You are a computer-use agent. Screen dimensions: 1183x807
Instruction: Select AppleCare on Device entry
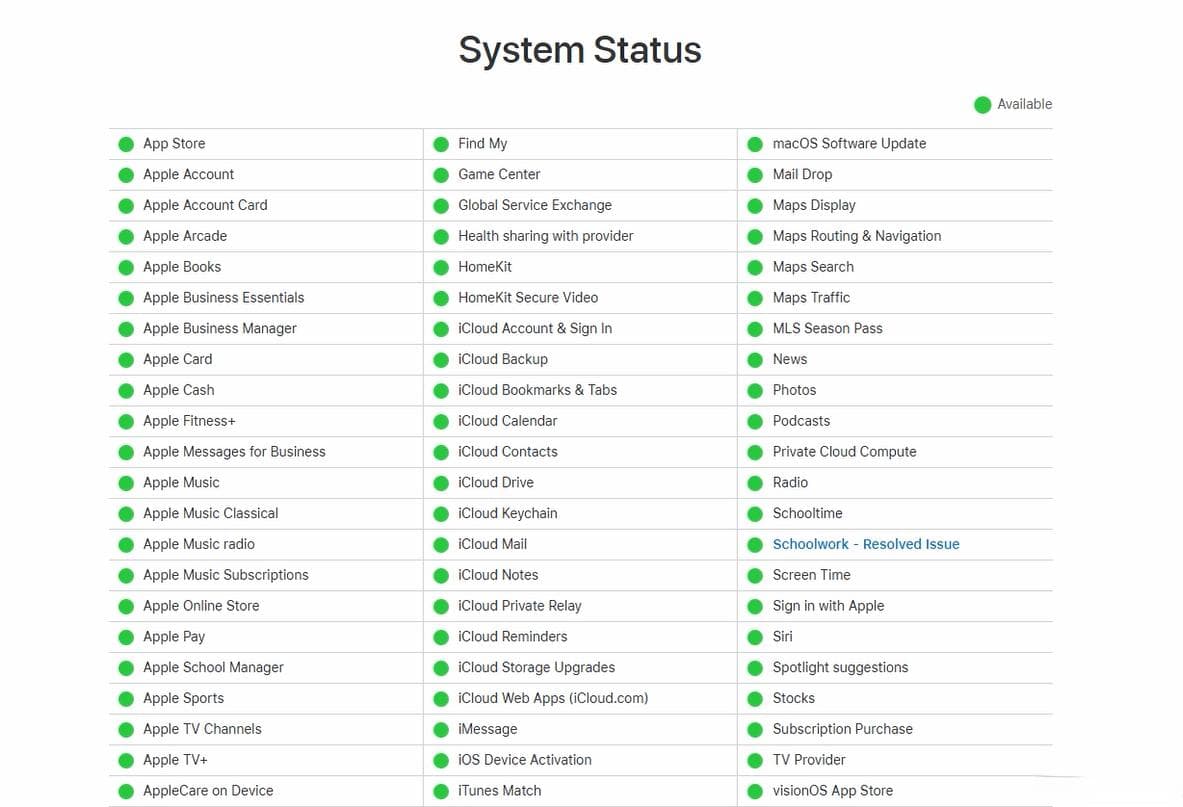[208, 790]
